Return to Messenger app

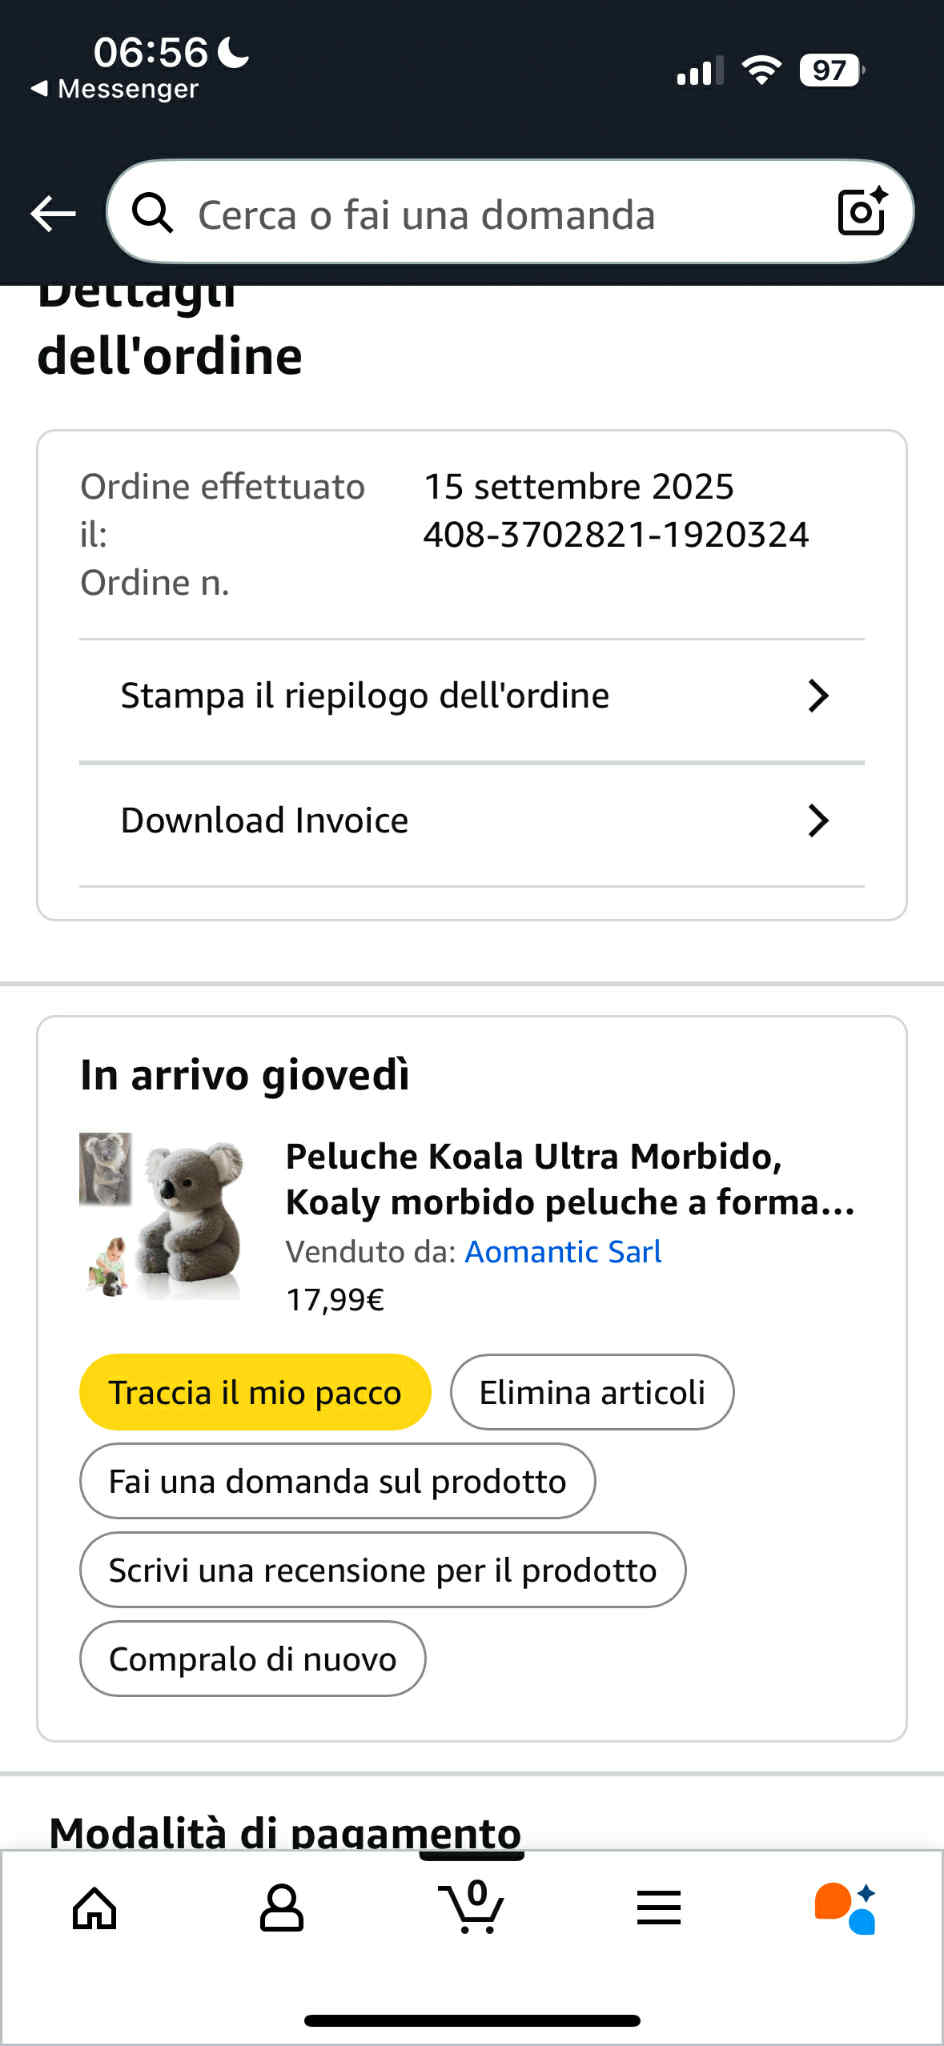point(115,89)
